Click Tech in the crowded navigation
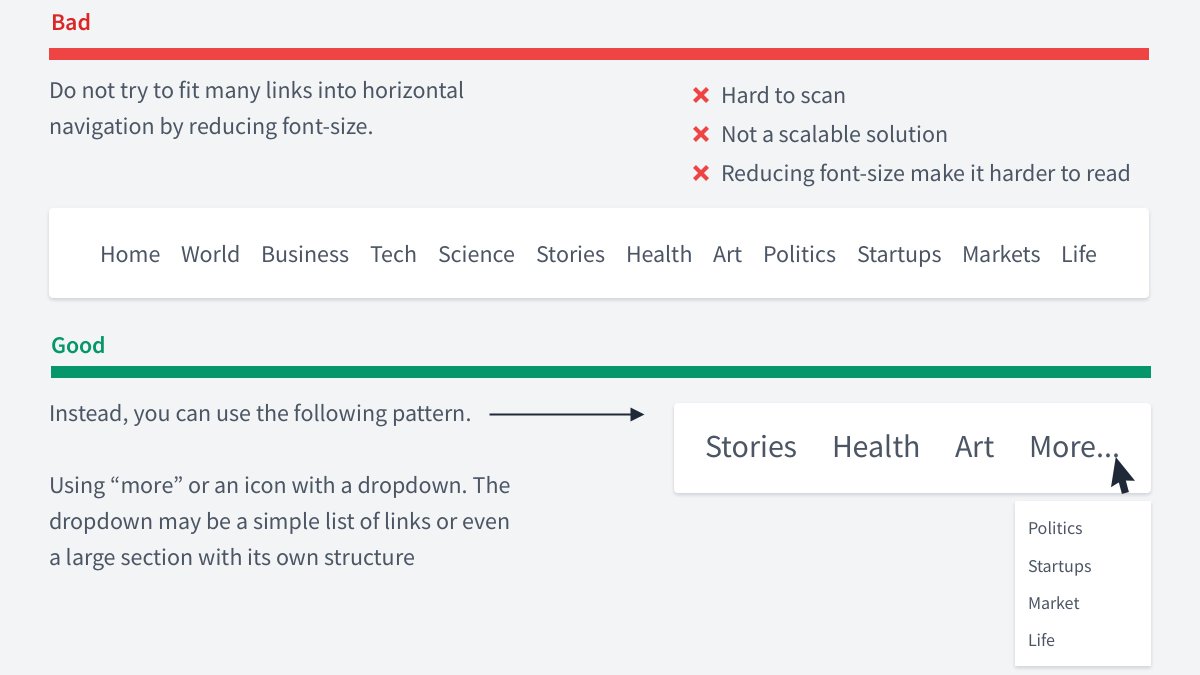This screenshot has height=675, width=1200. point(393,254)
